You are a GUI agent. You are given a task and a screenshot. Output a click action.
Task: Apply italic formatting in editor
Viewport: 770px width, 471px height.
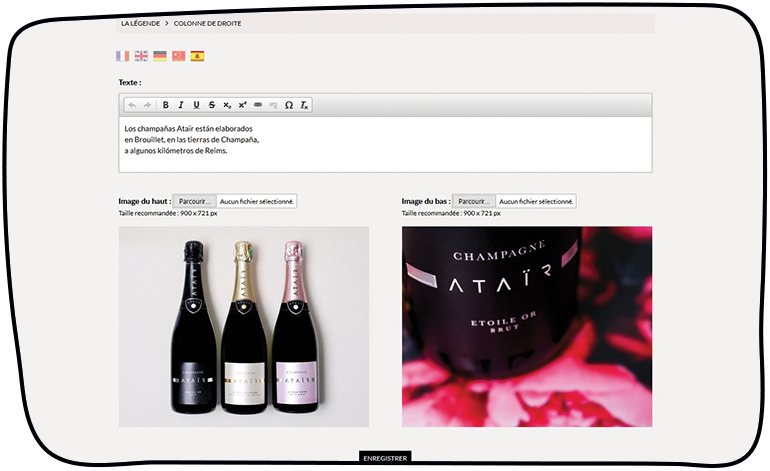(x=181, y=105)
